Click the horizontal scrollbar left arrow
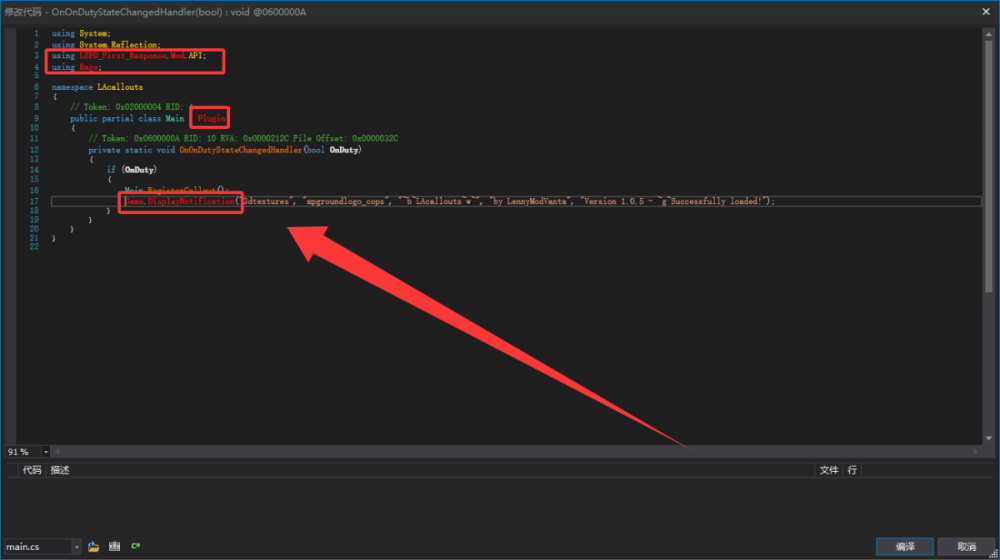 (57, 452)
